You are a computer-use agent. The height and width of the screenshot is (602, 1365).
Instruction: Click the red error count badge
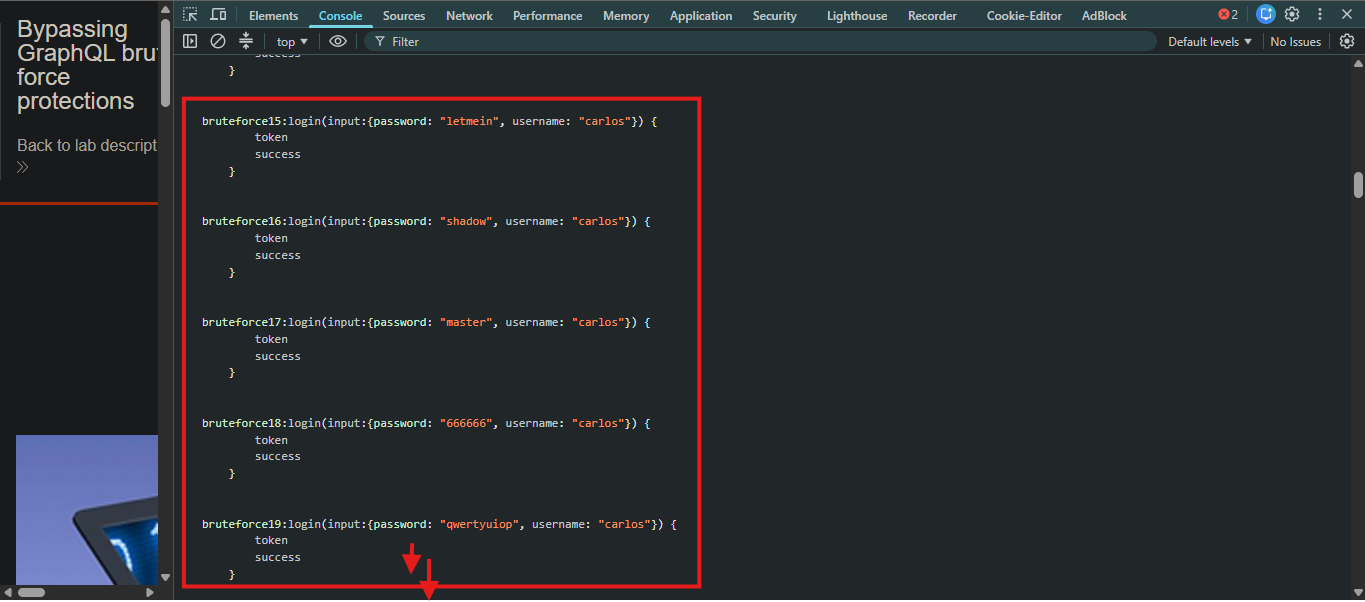tap(1228, 15)
